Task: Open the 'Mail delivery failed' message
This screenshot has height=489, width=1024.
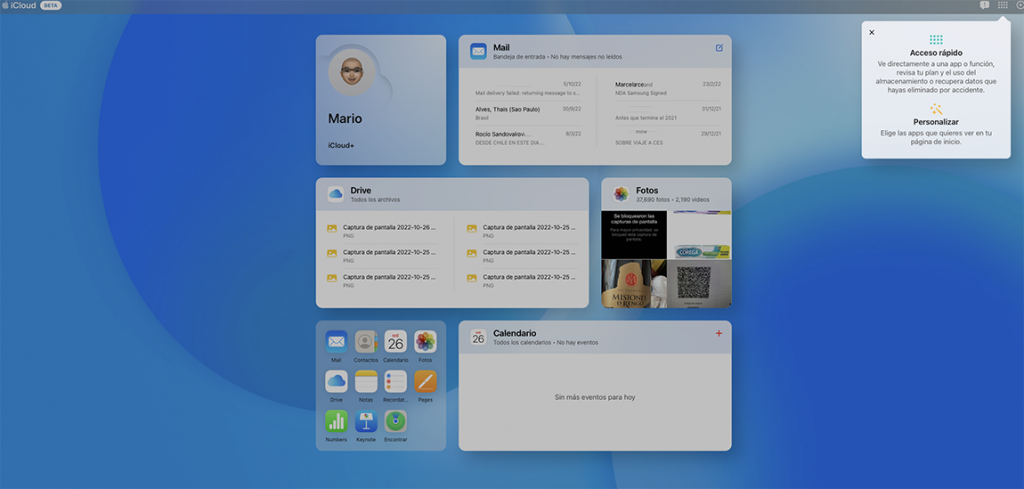Action: coord(528,89)
